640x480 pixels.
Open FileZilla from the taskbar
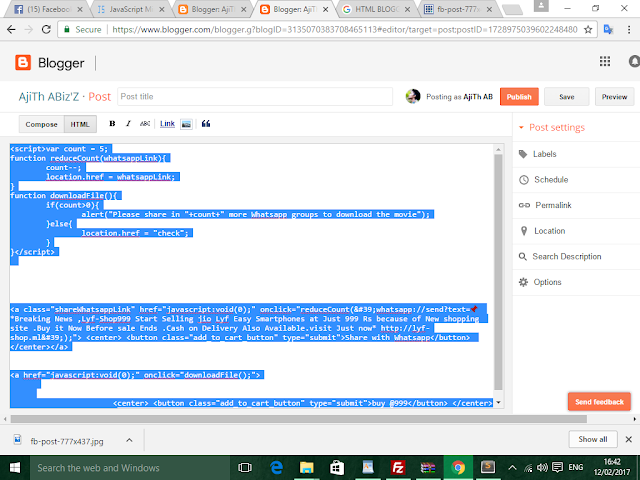tap(397, 468)
